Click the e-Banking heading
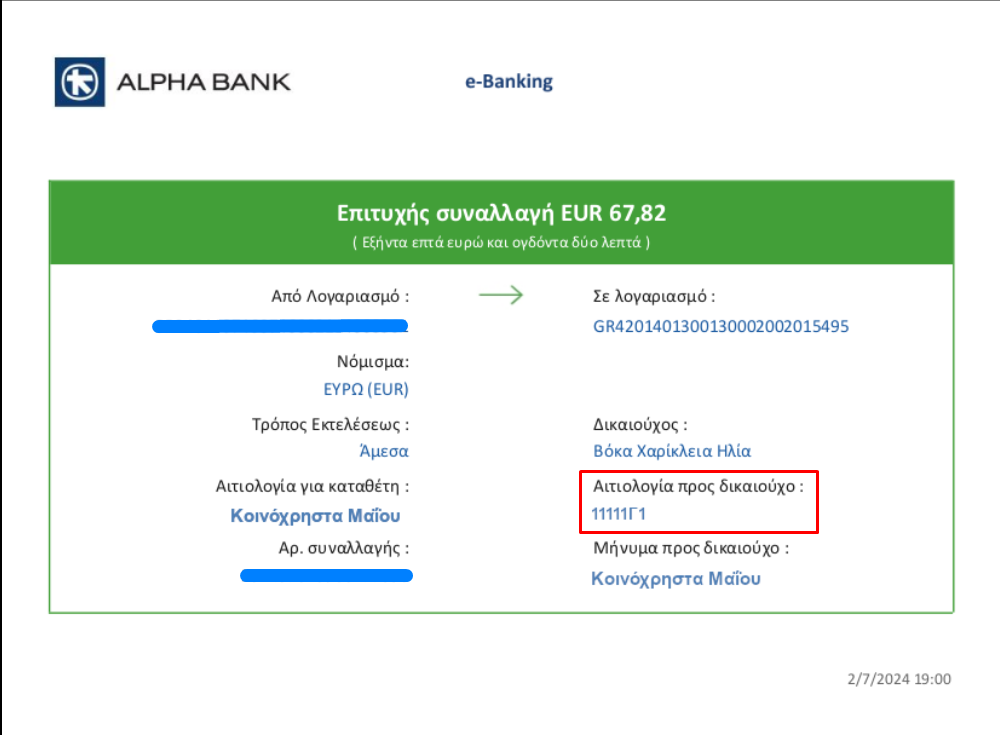The image size is (1000, 735). click(x=509, y=82)
